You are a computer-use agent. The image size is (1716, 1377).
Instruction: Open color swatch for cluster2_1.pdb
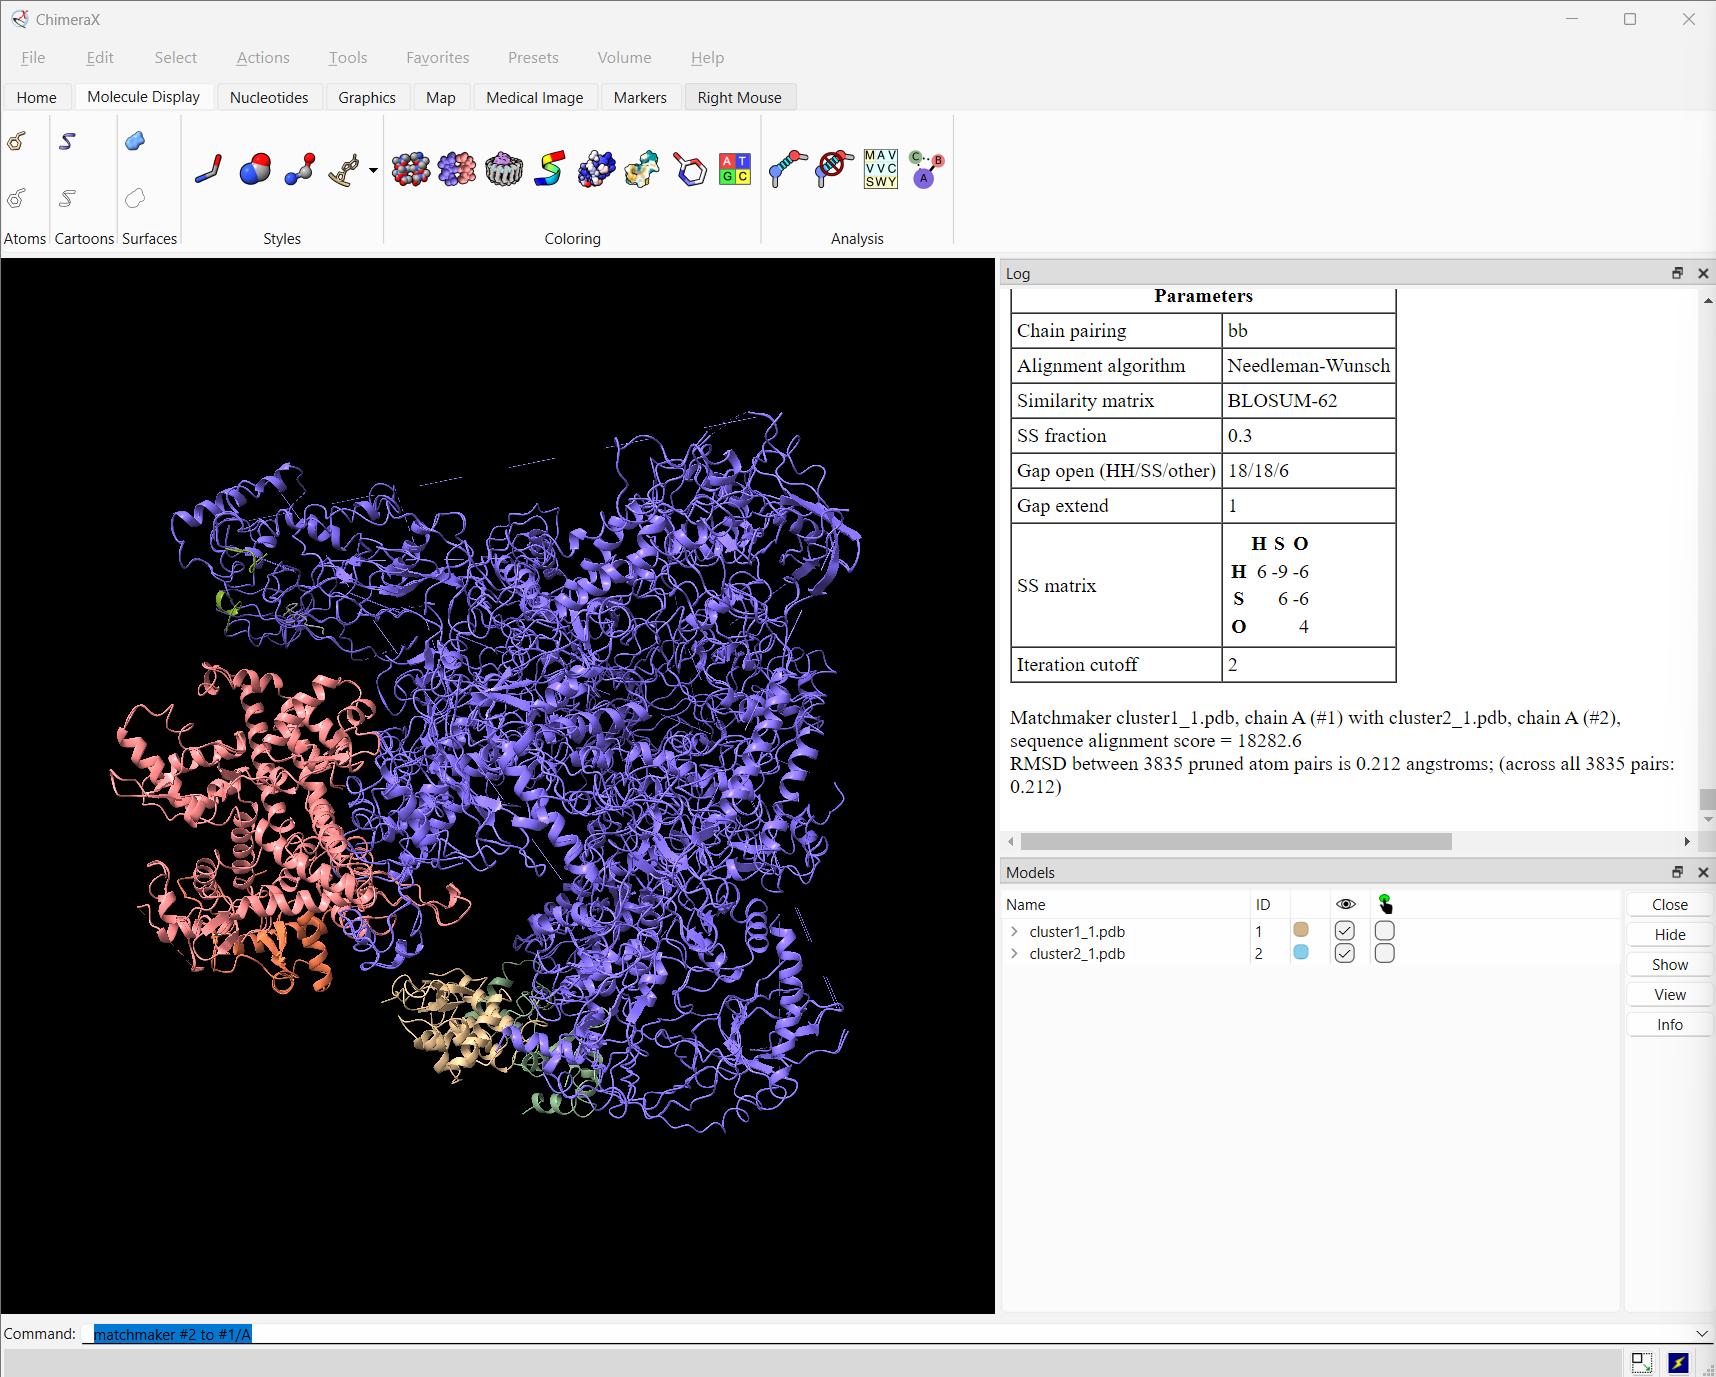coord(1301,952)
